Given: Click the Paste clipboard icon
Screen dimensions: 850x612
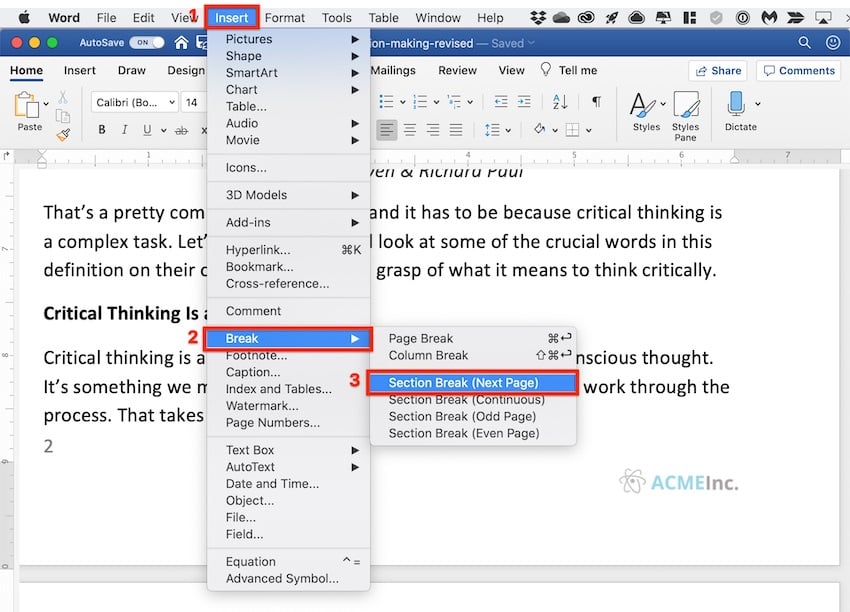Looking at the screenshot, I should [x=27, y=105].
